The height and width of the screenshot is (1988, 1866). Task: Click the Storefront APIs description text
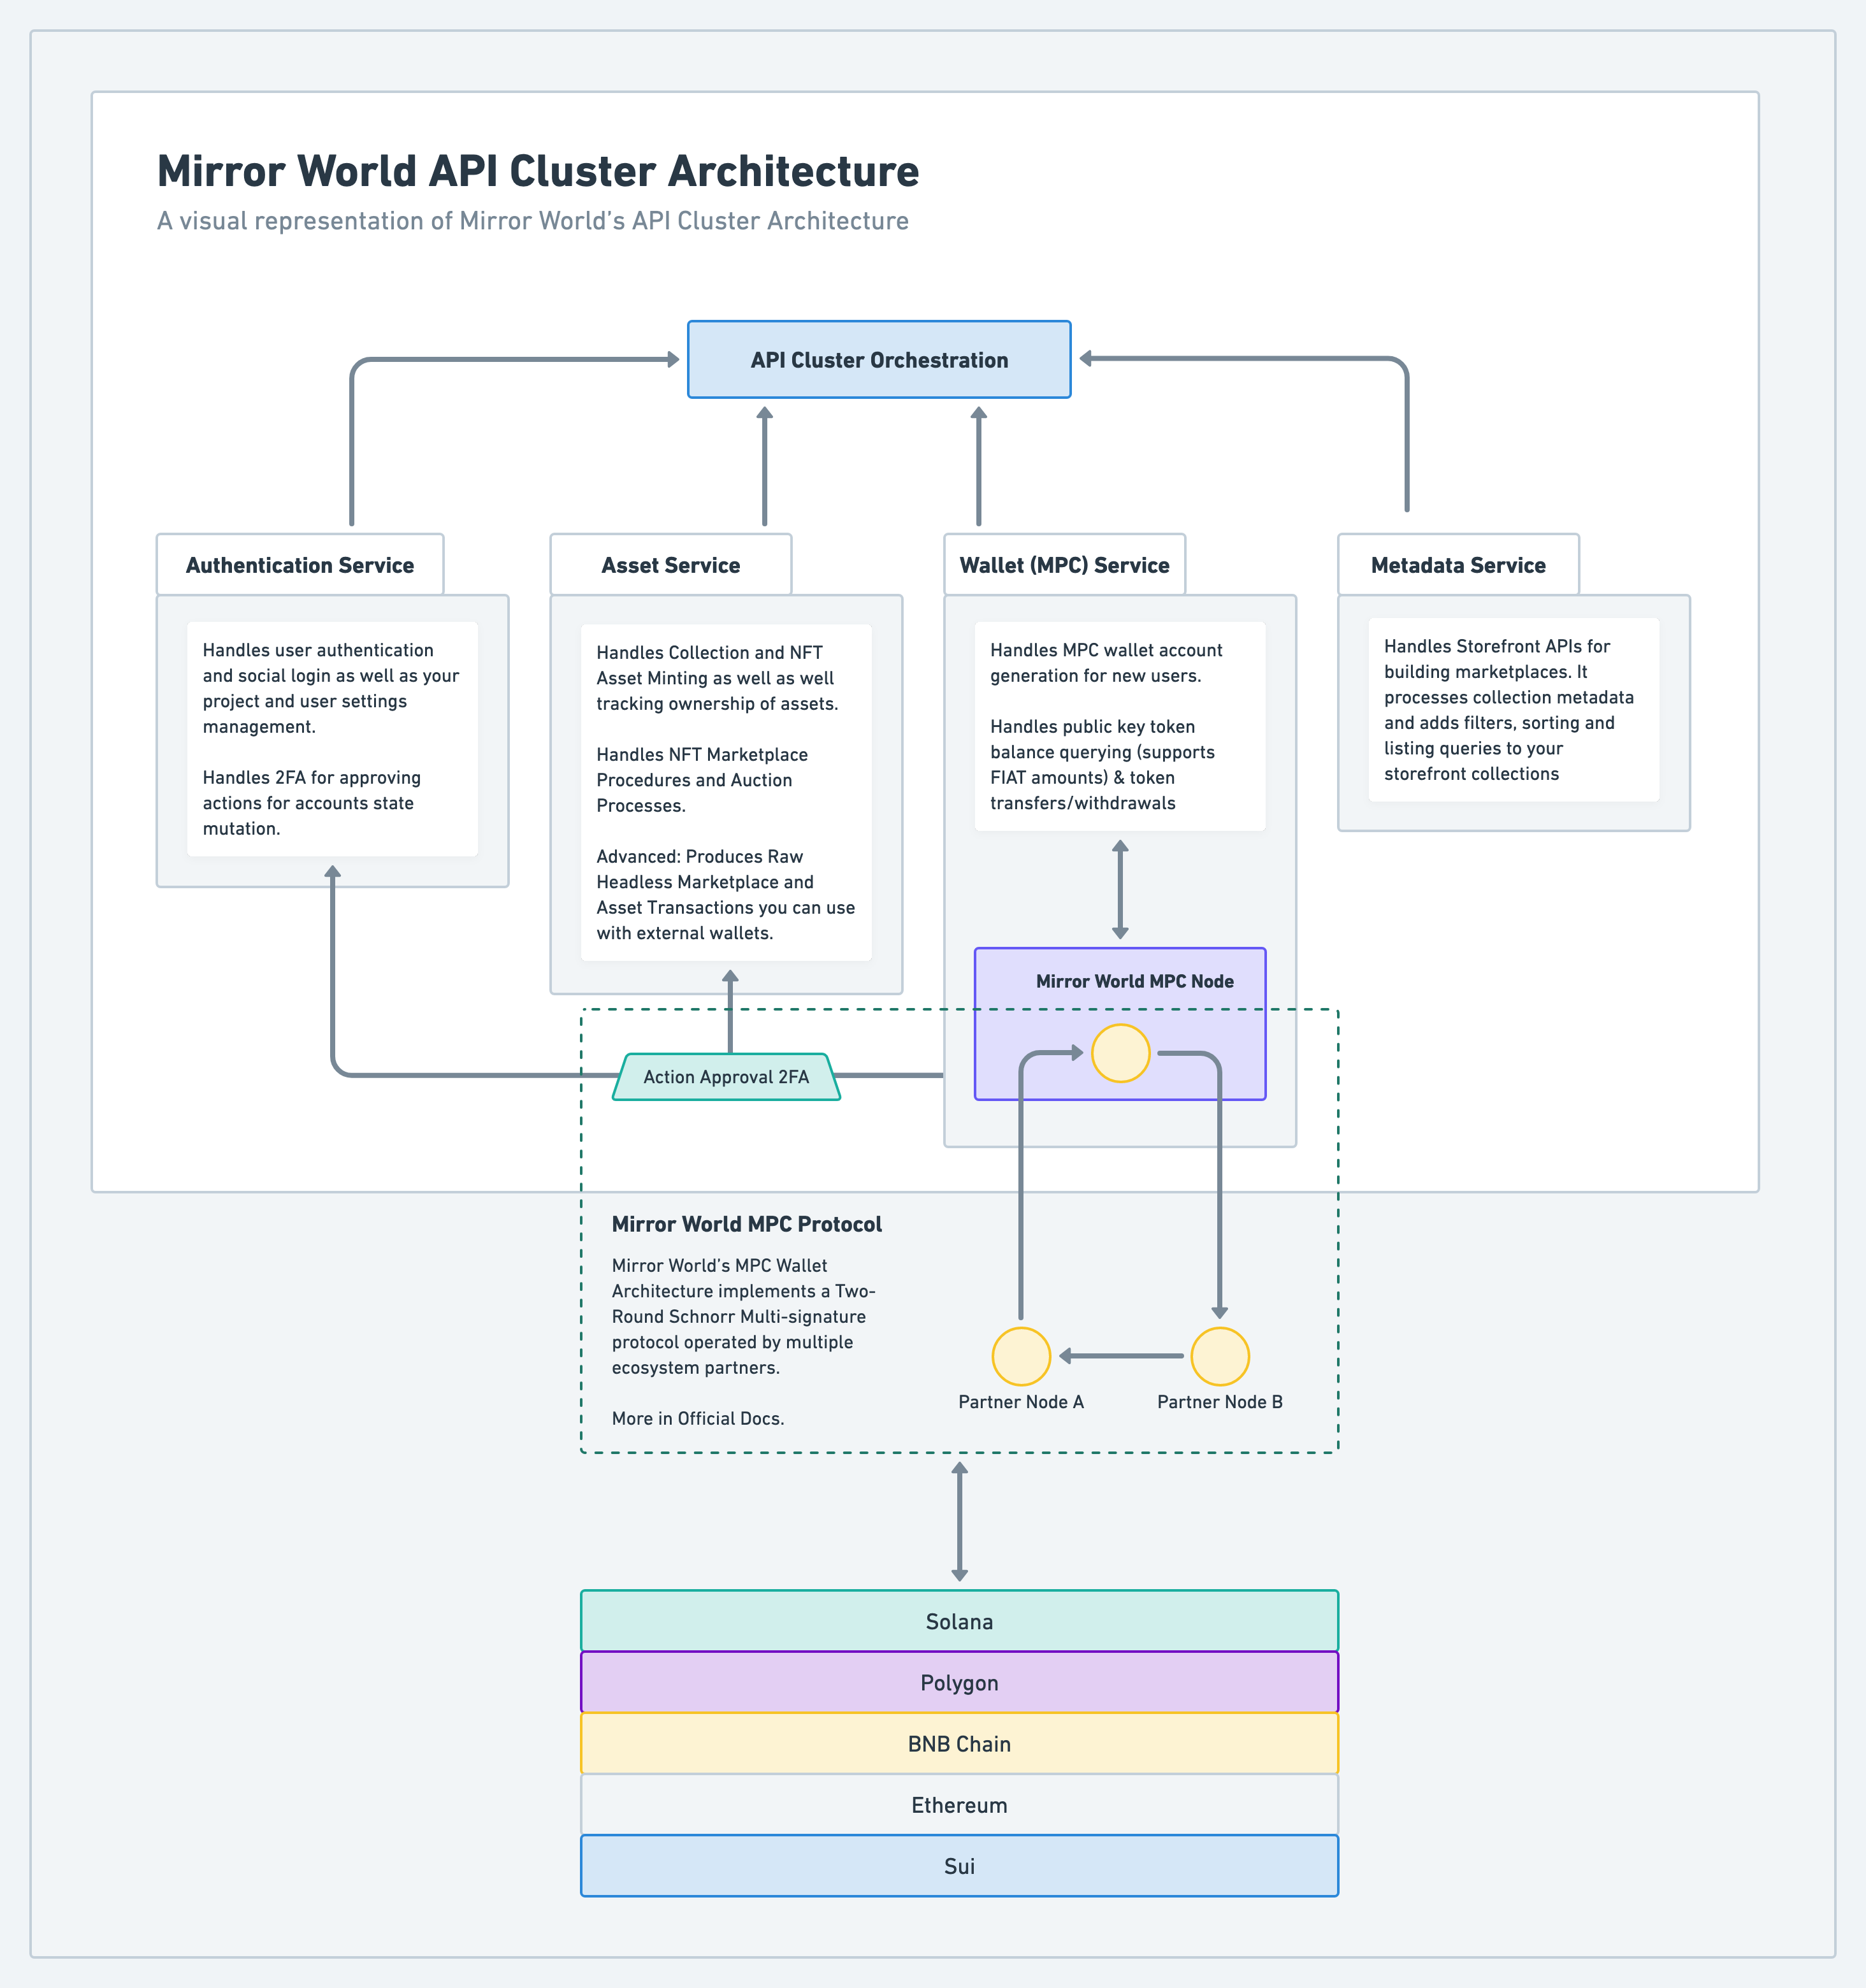tap(1509, 710)
